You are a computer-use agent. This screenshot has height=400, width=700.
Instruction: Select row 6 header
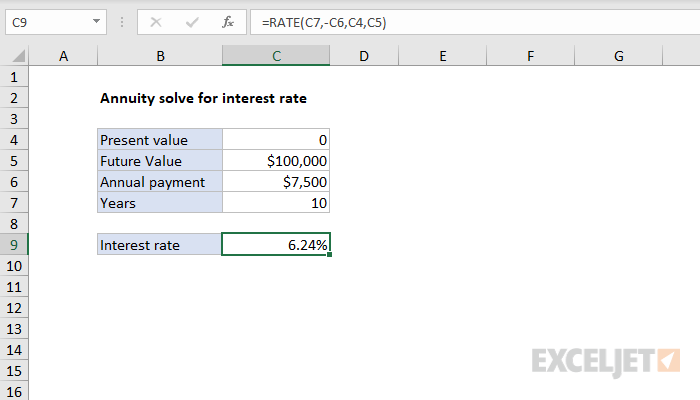[14, 182]
